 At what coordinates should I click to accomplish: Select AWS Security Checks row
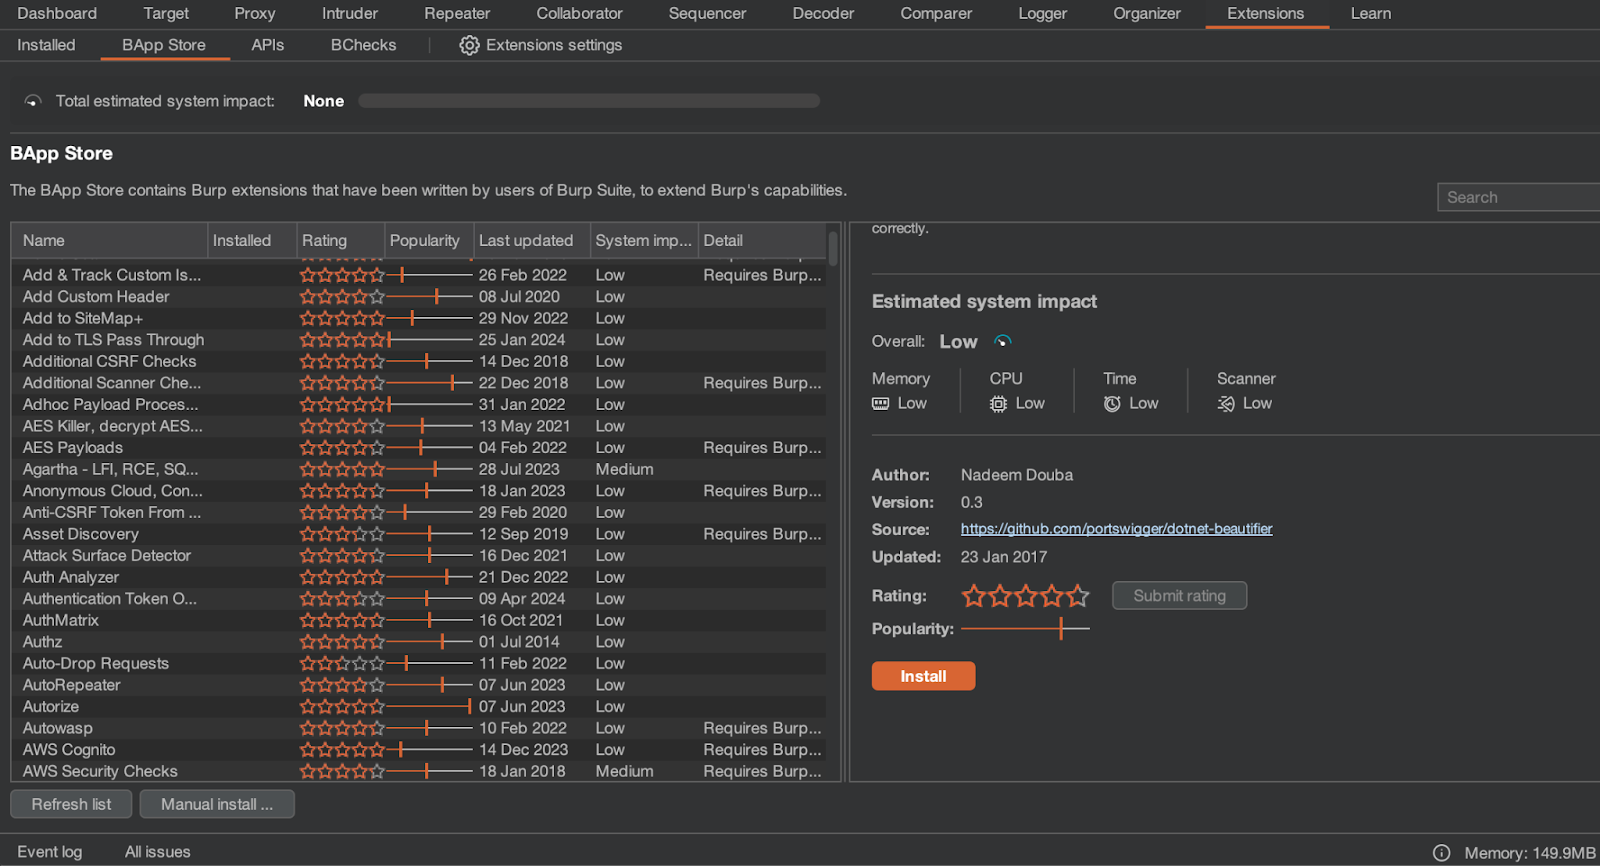pos(419,772)
